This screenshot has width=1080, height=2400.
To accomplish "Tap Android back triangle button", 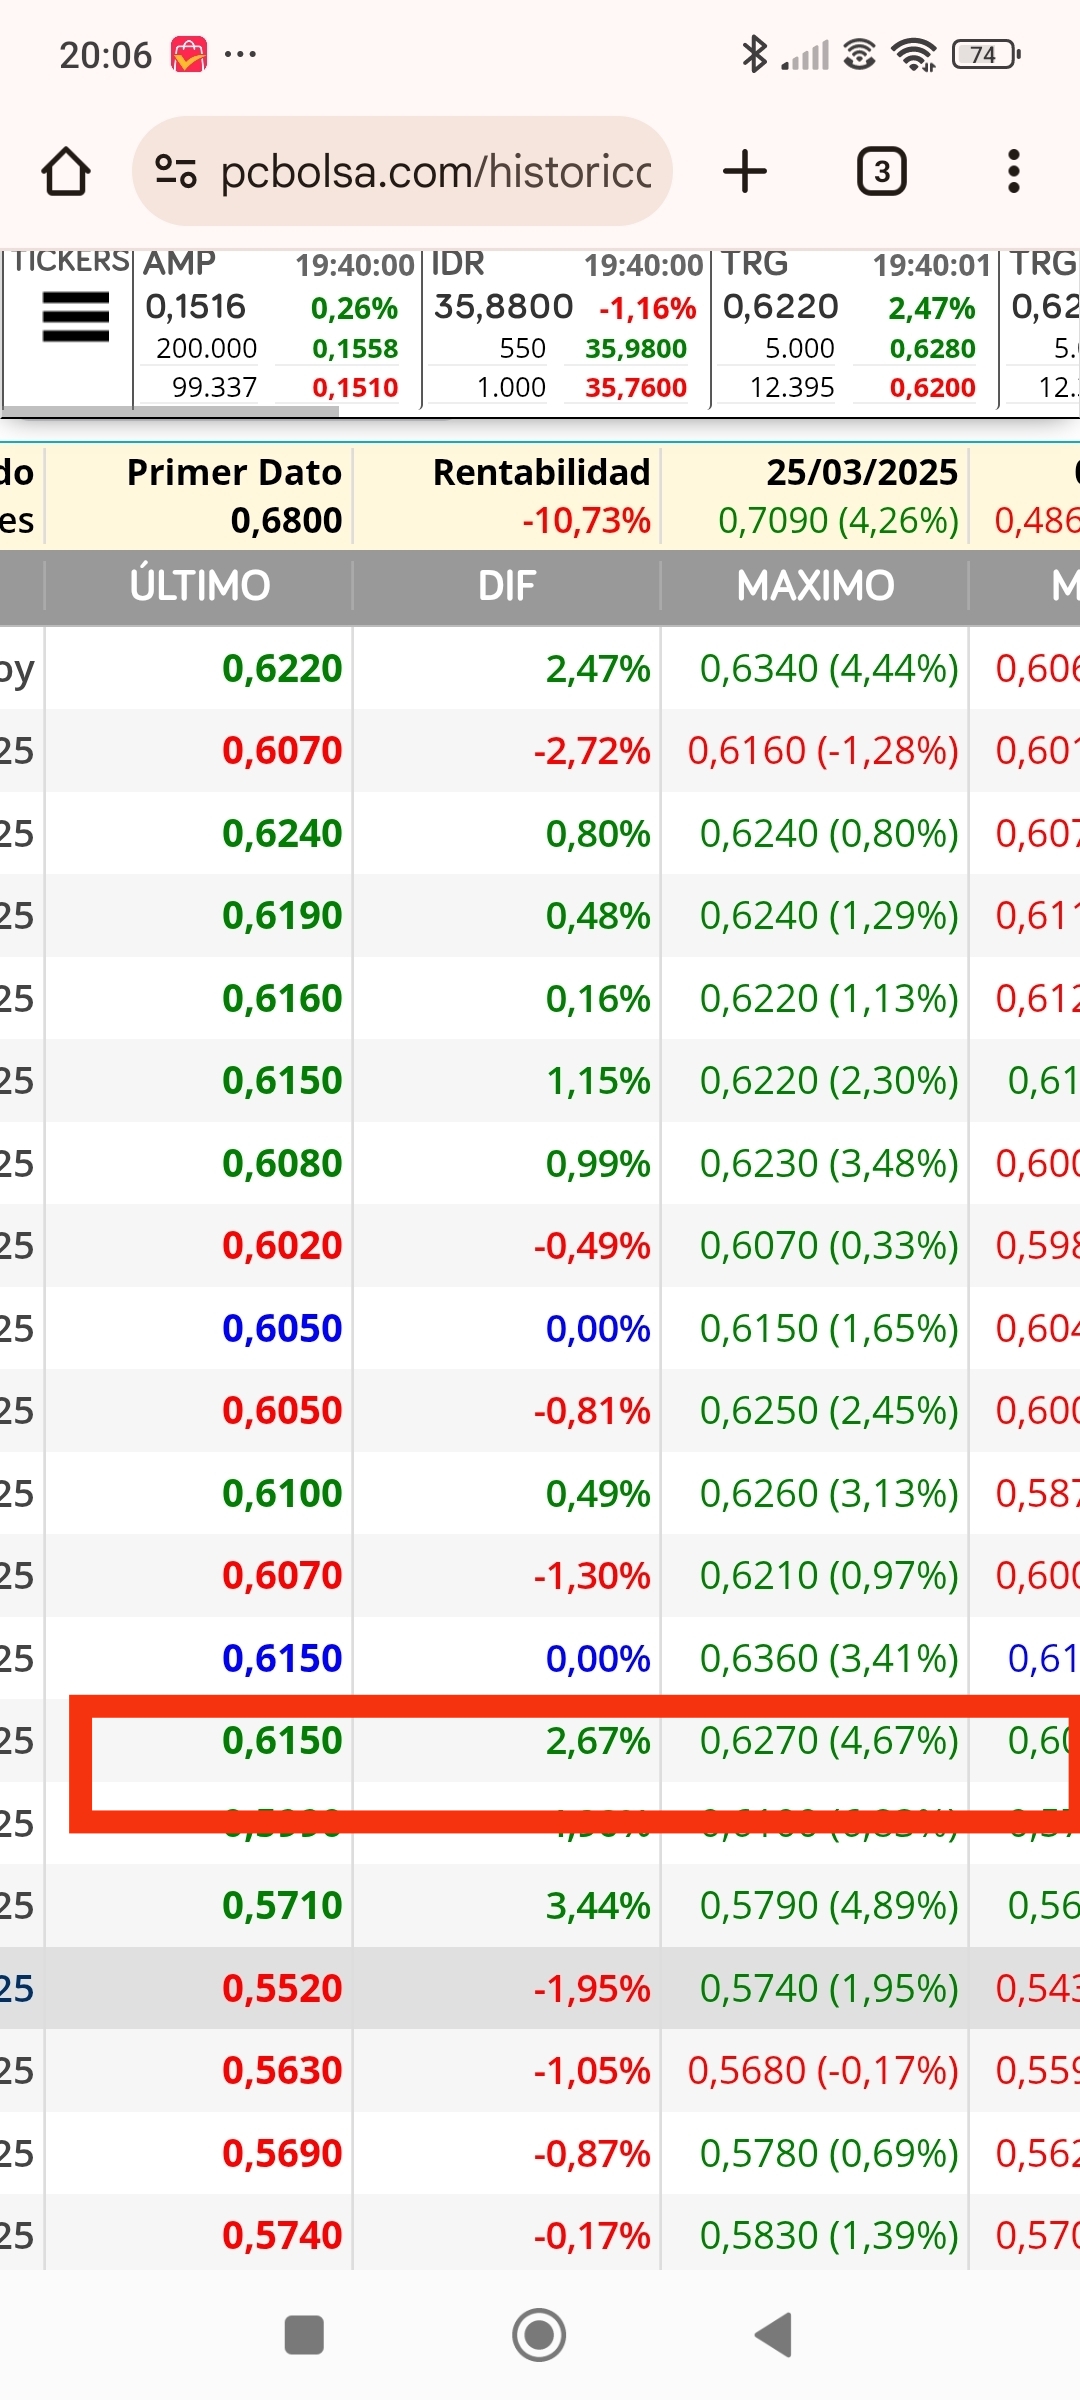I will (x=773, y=2335).
